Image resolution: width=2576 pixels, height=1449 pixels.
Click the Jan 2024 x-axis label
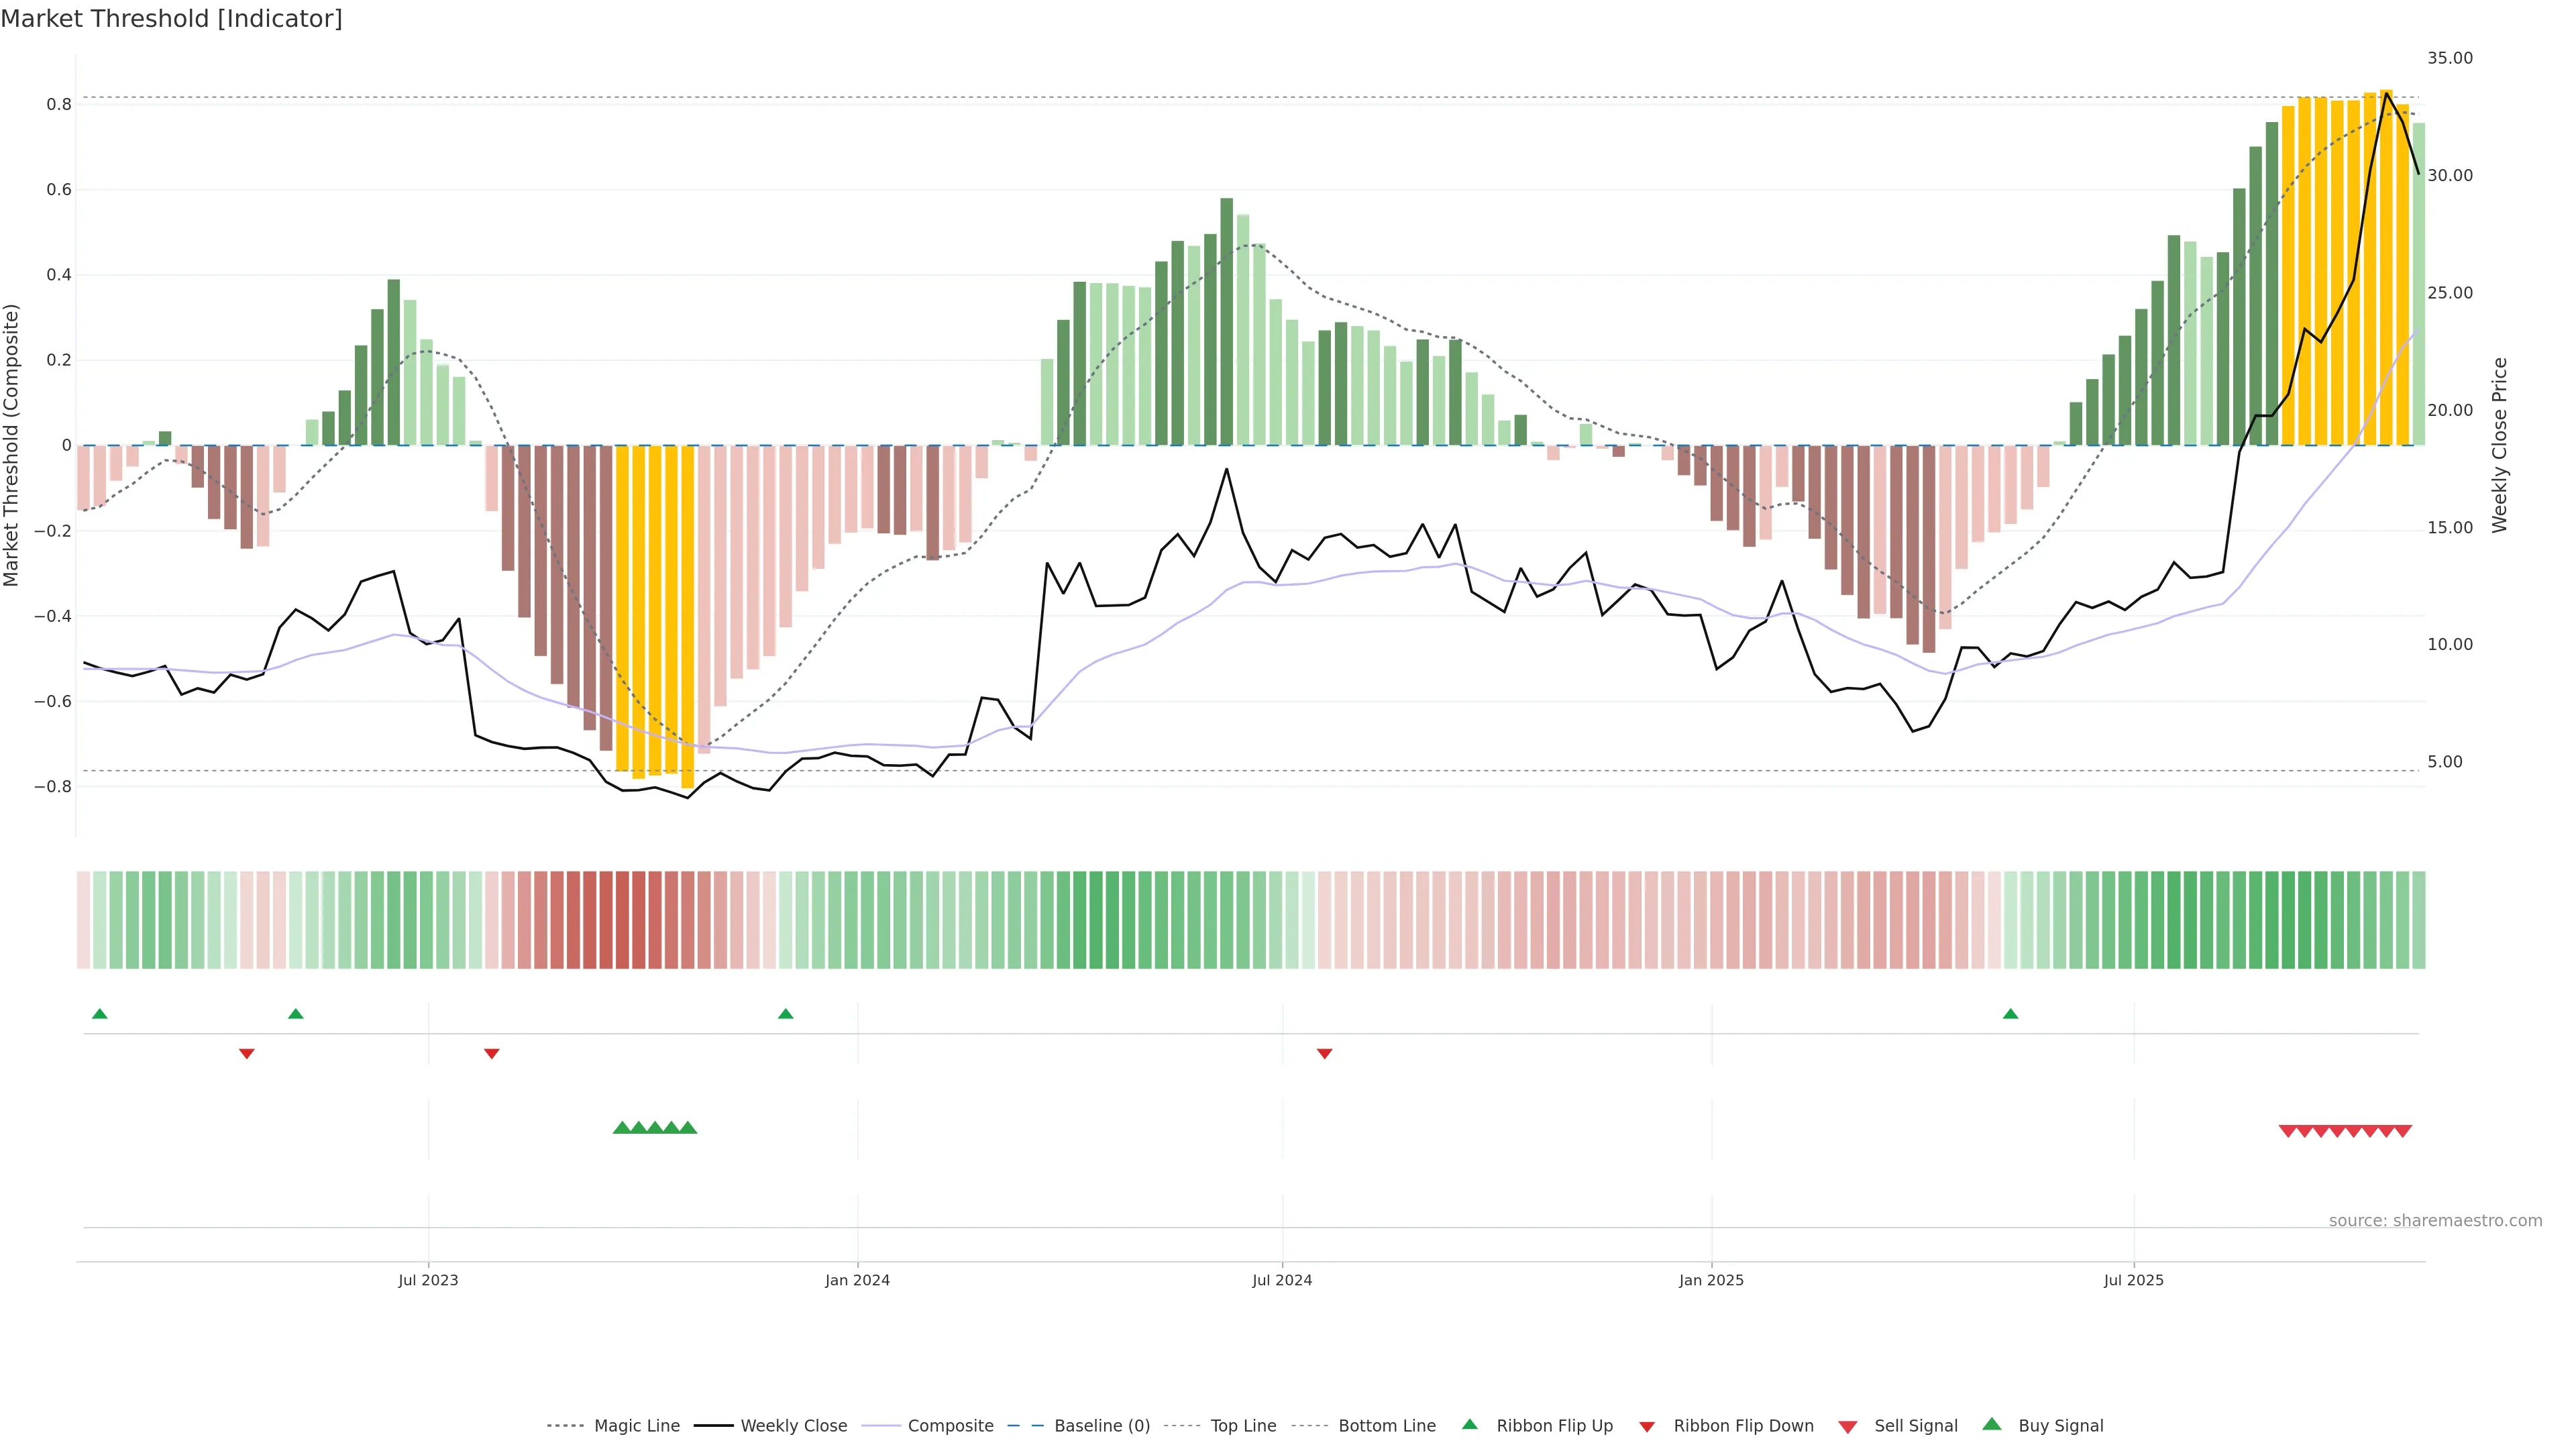[857, 1280]
